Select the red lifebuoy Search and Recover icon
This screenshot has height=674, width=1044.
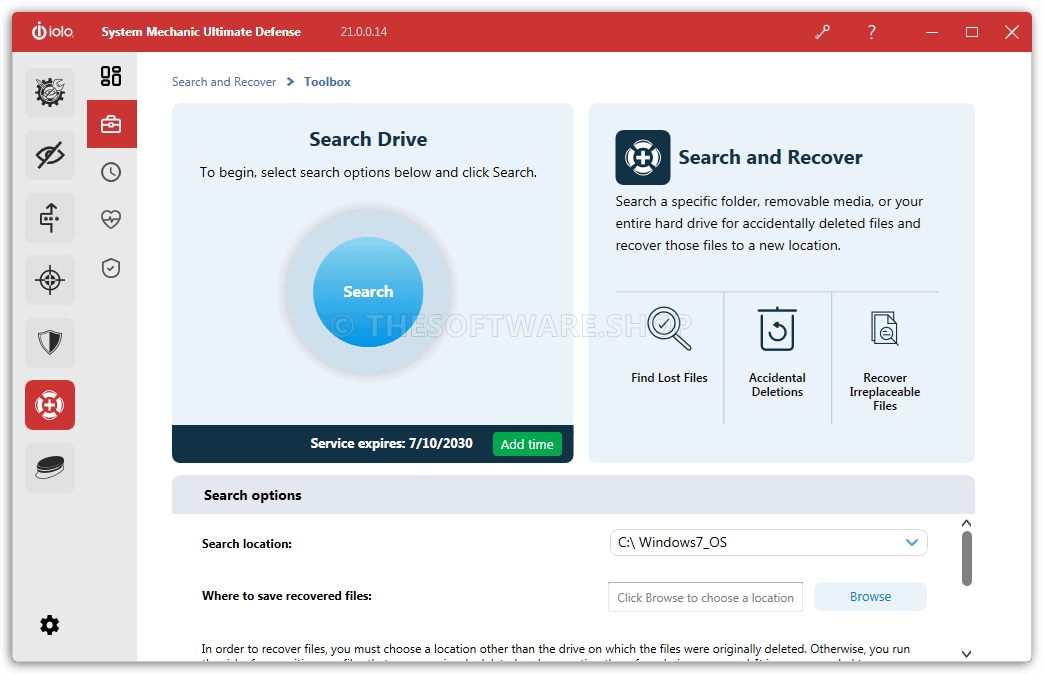50,405
